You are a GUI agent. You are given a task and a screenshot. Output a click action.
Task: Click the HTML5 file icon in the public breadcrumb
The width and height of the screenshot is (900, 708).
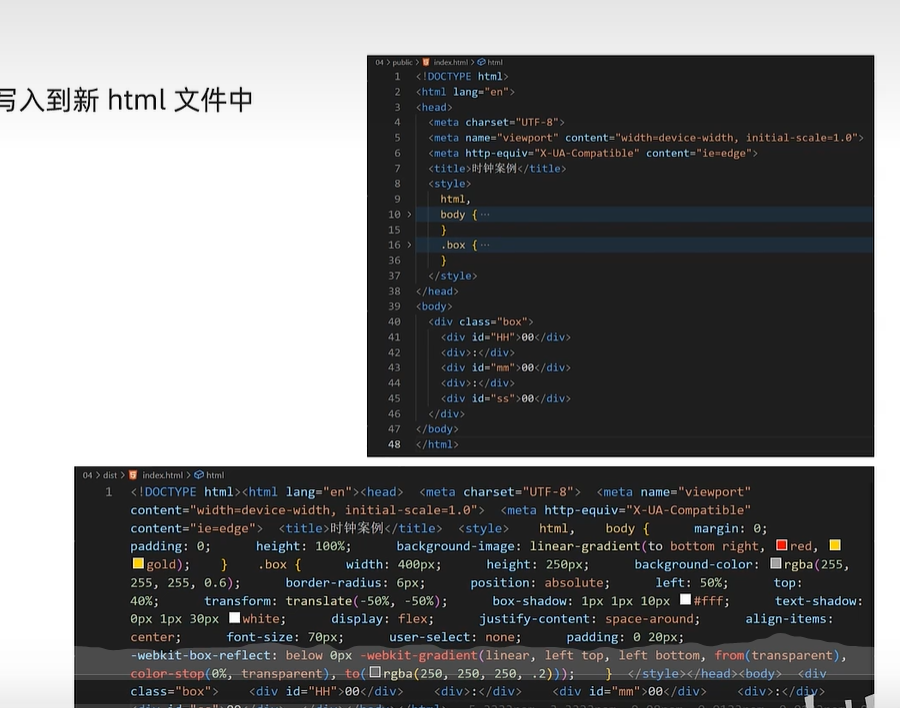click(426, 62)
